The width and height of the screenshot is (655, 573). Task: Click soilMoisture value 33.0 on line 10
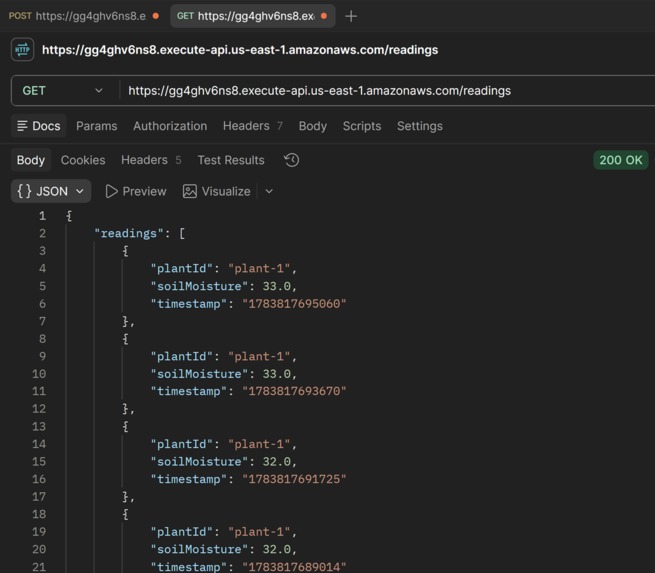tap(277, 374)
